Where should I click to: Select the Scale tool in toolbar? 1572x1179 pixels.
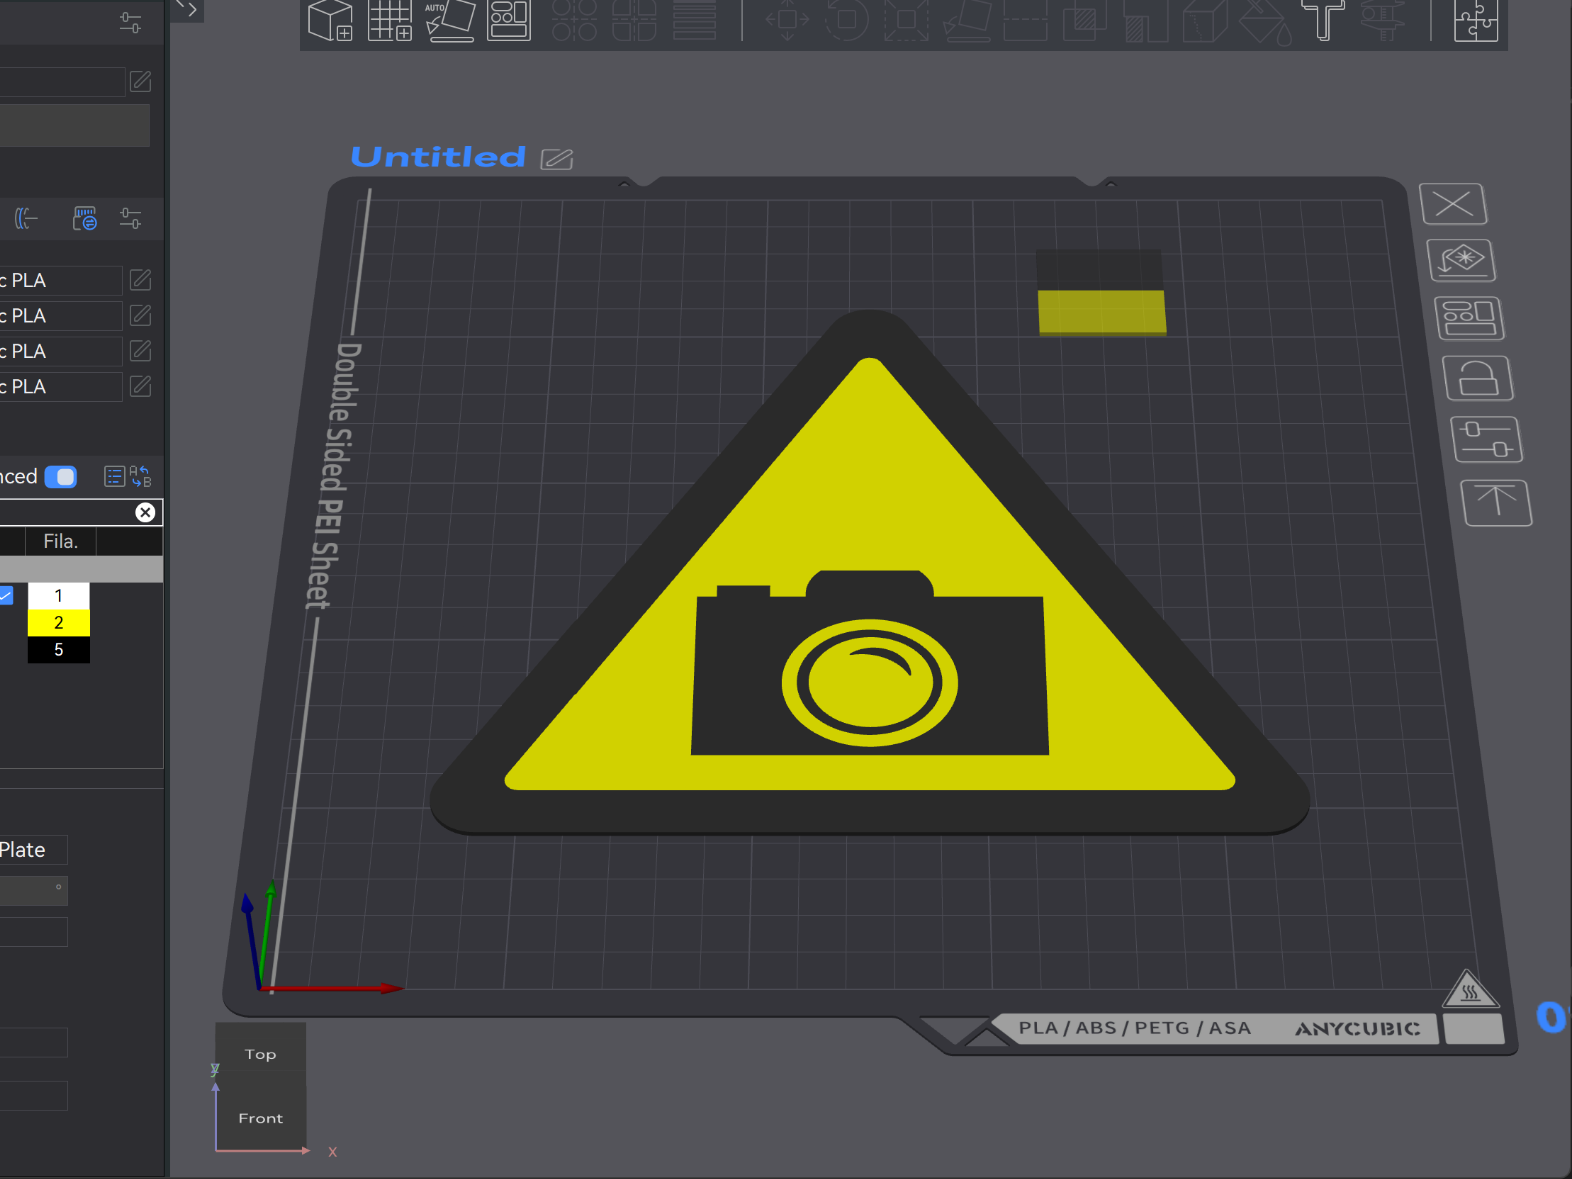906,20
